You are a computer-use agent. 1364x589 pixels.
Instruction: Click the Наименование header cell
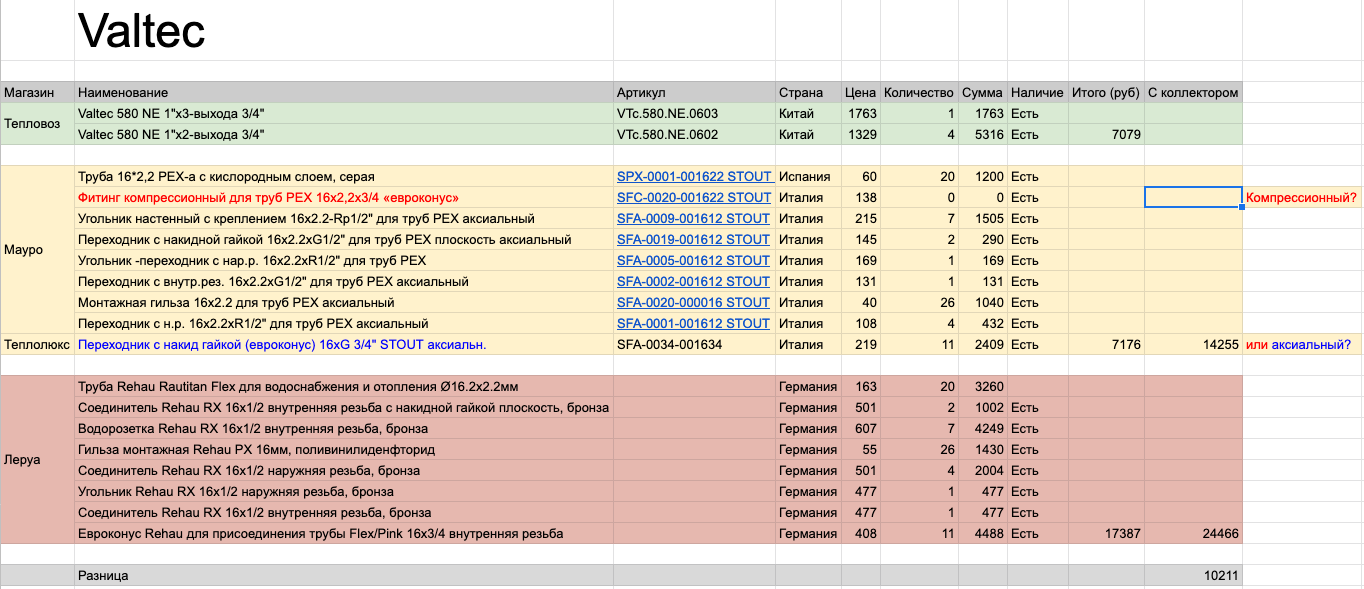(344, 92)
